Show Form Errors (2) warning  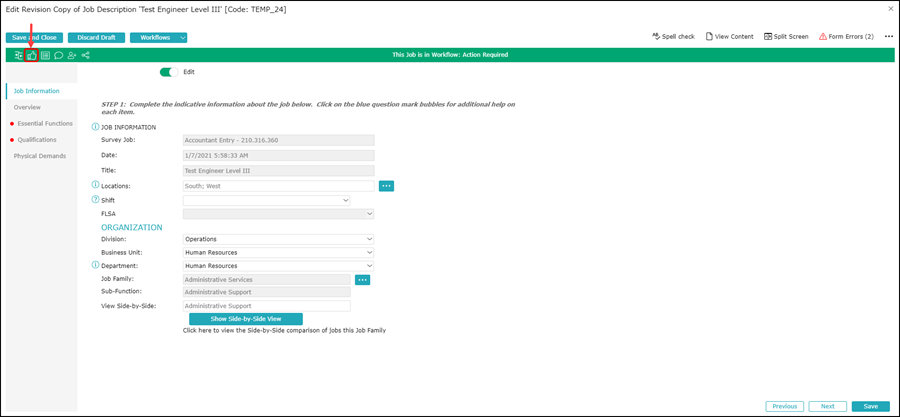point(846,37)
